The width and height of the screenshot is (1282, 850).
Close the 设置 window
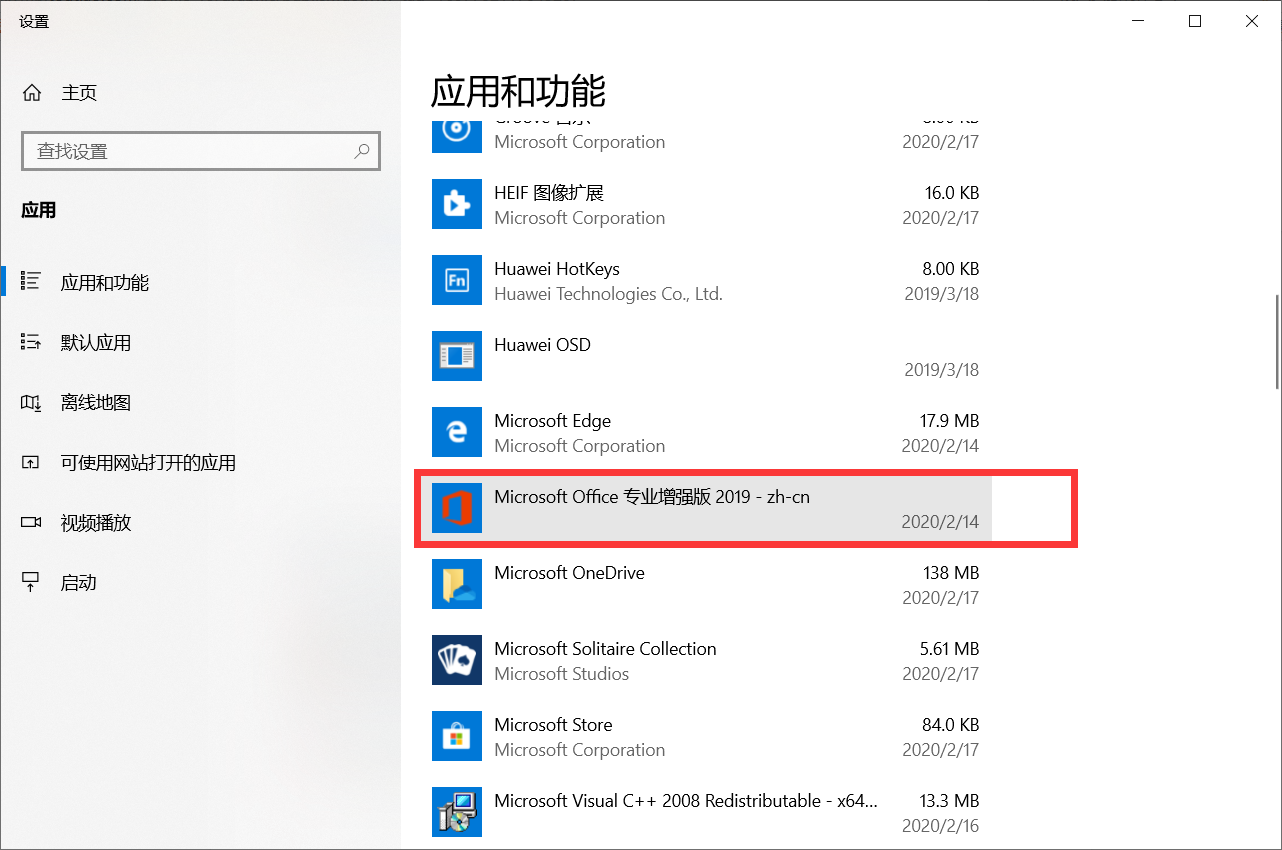point(1253,21)
